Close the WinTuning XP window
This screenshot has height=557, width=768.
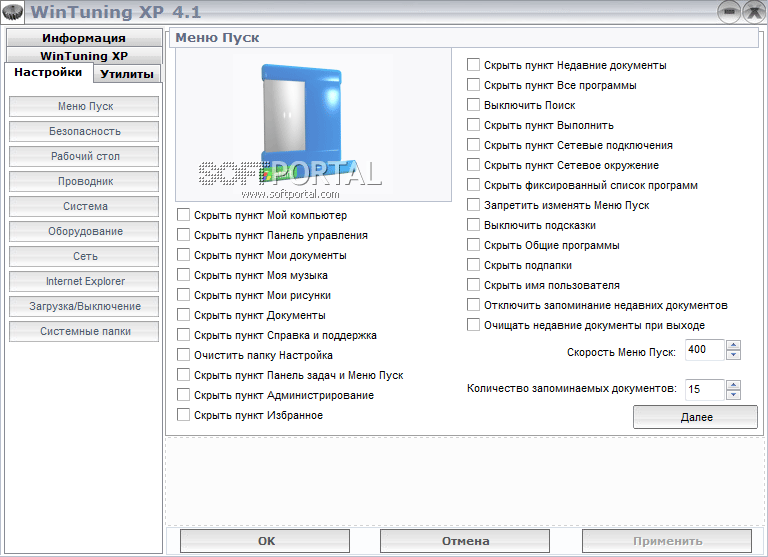pos(754,12)
